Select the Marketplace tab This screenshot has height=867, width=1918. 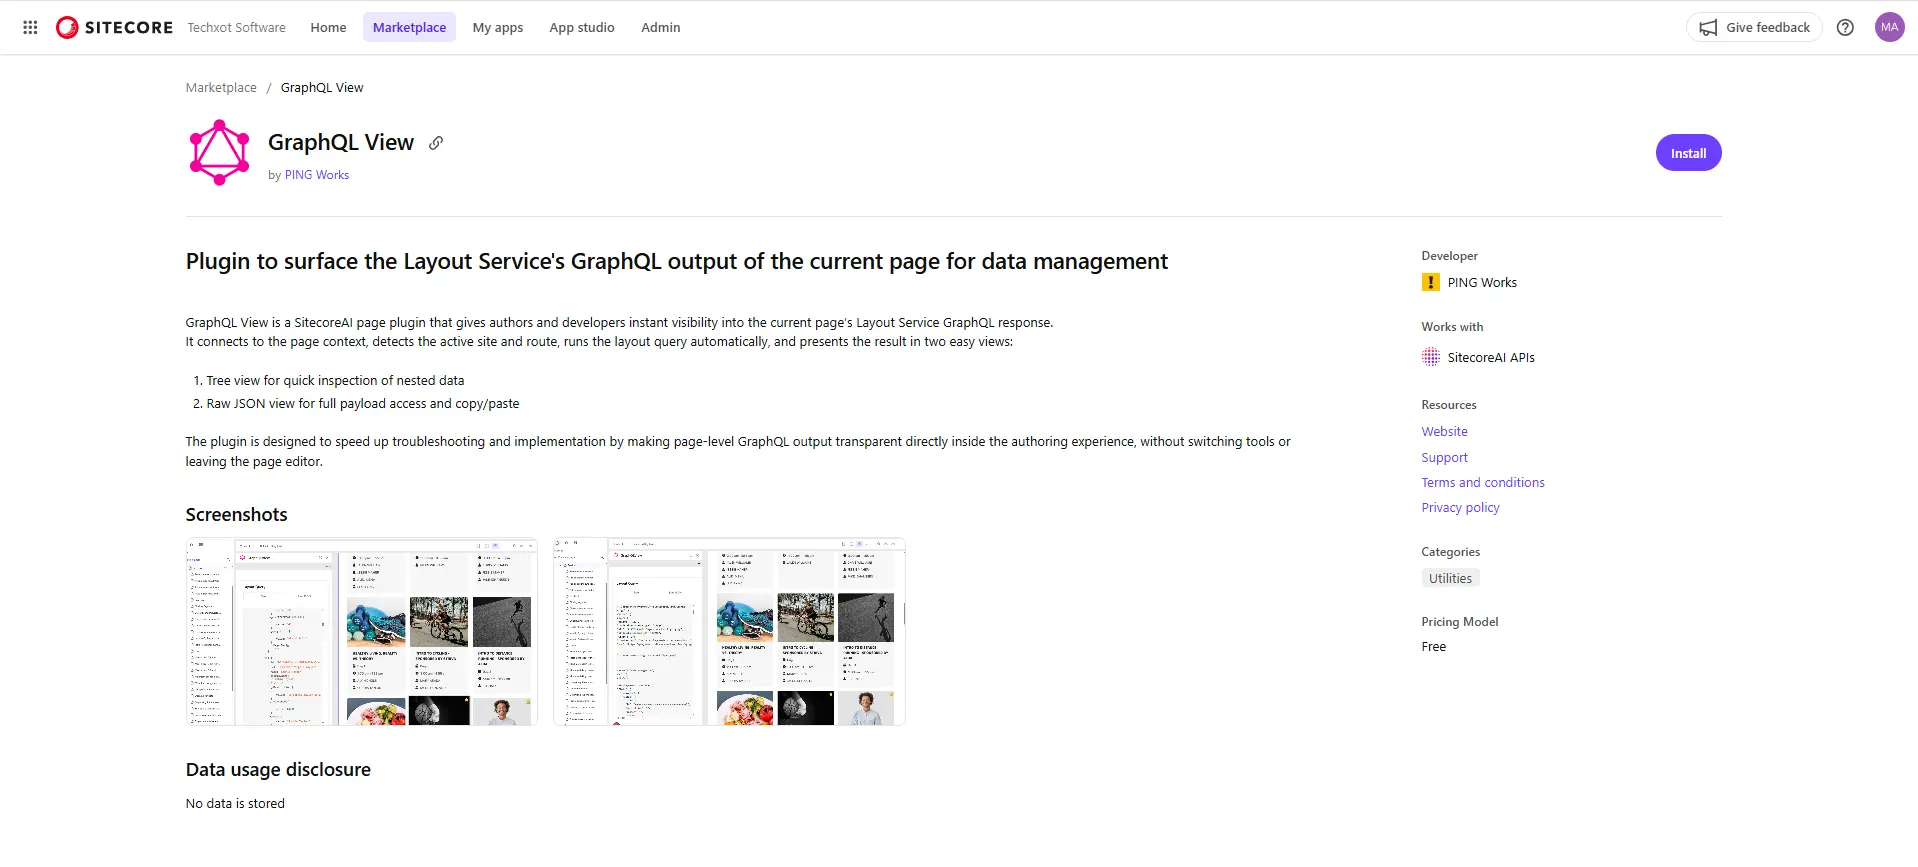click(409, 28)
